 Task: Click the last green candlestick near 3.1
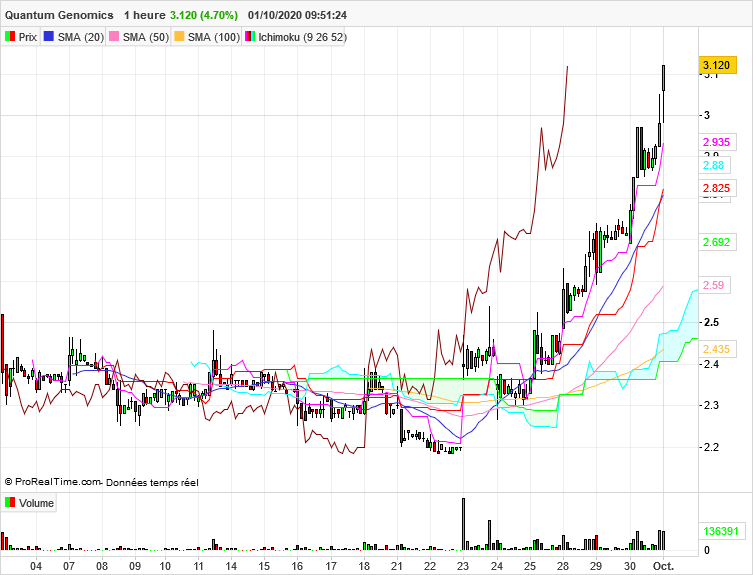(x=663, y=78)
